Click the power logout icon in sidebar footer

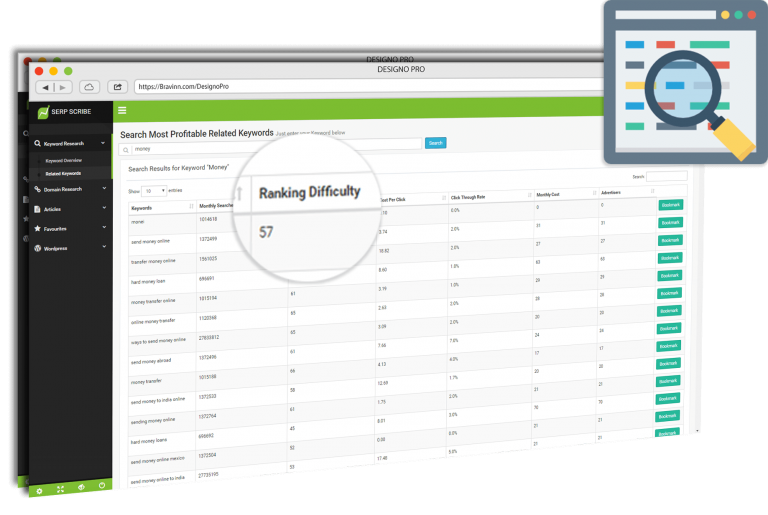[102, 486]
